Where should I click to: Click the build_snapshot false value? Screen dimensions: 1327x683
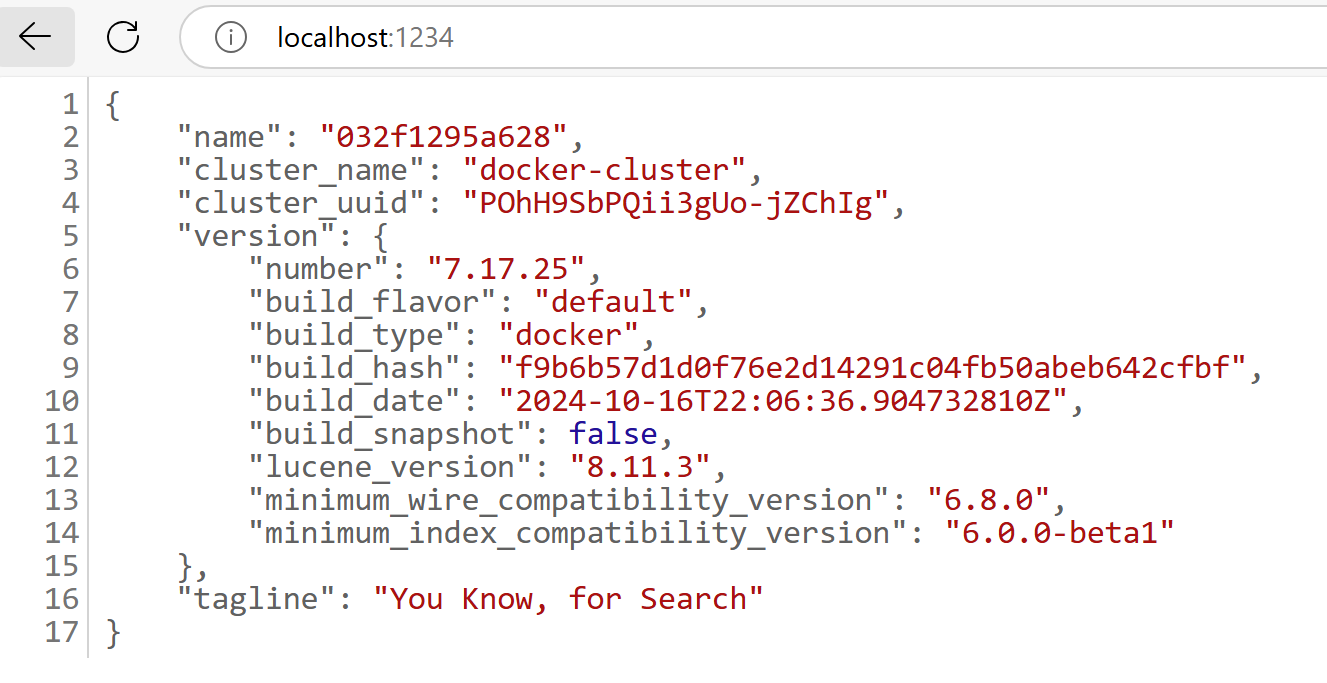613,433
